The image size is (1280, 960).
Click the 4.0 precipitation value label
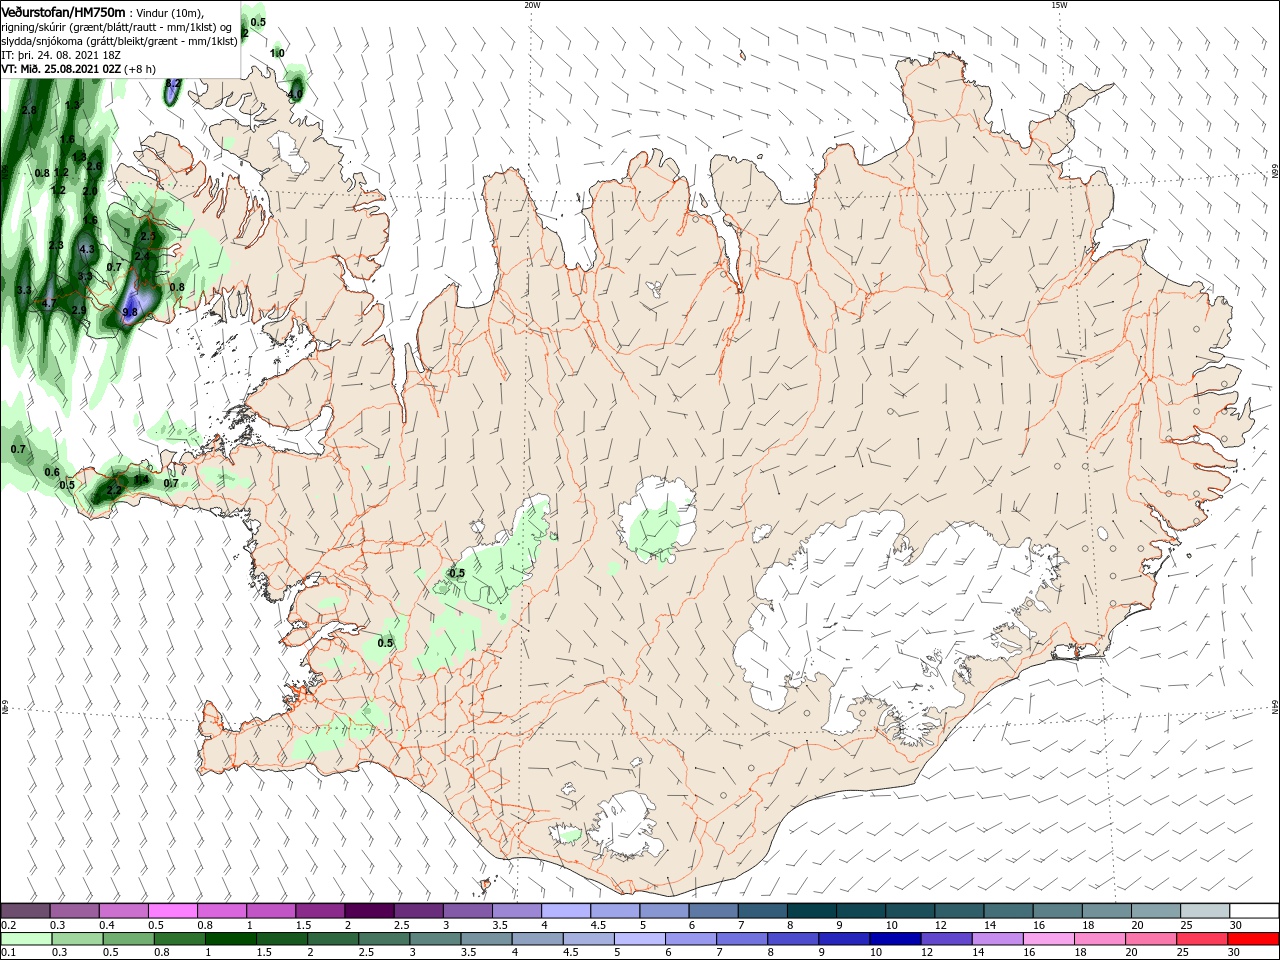(295, 94)
